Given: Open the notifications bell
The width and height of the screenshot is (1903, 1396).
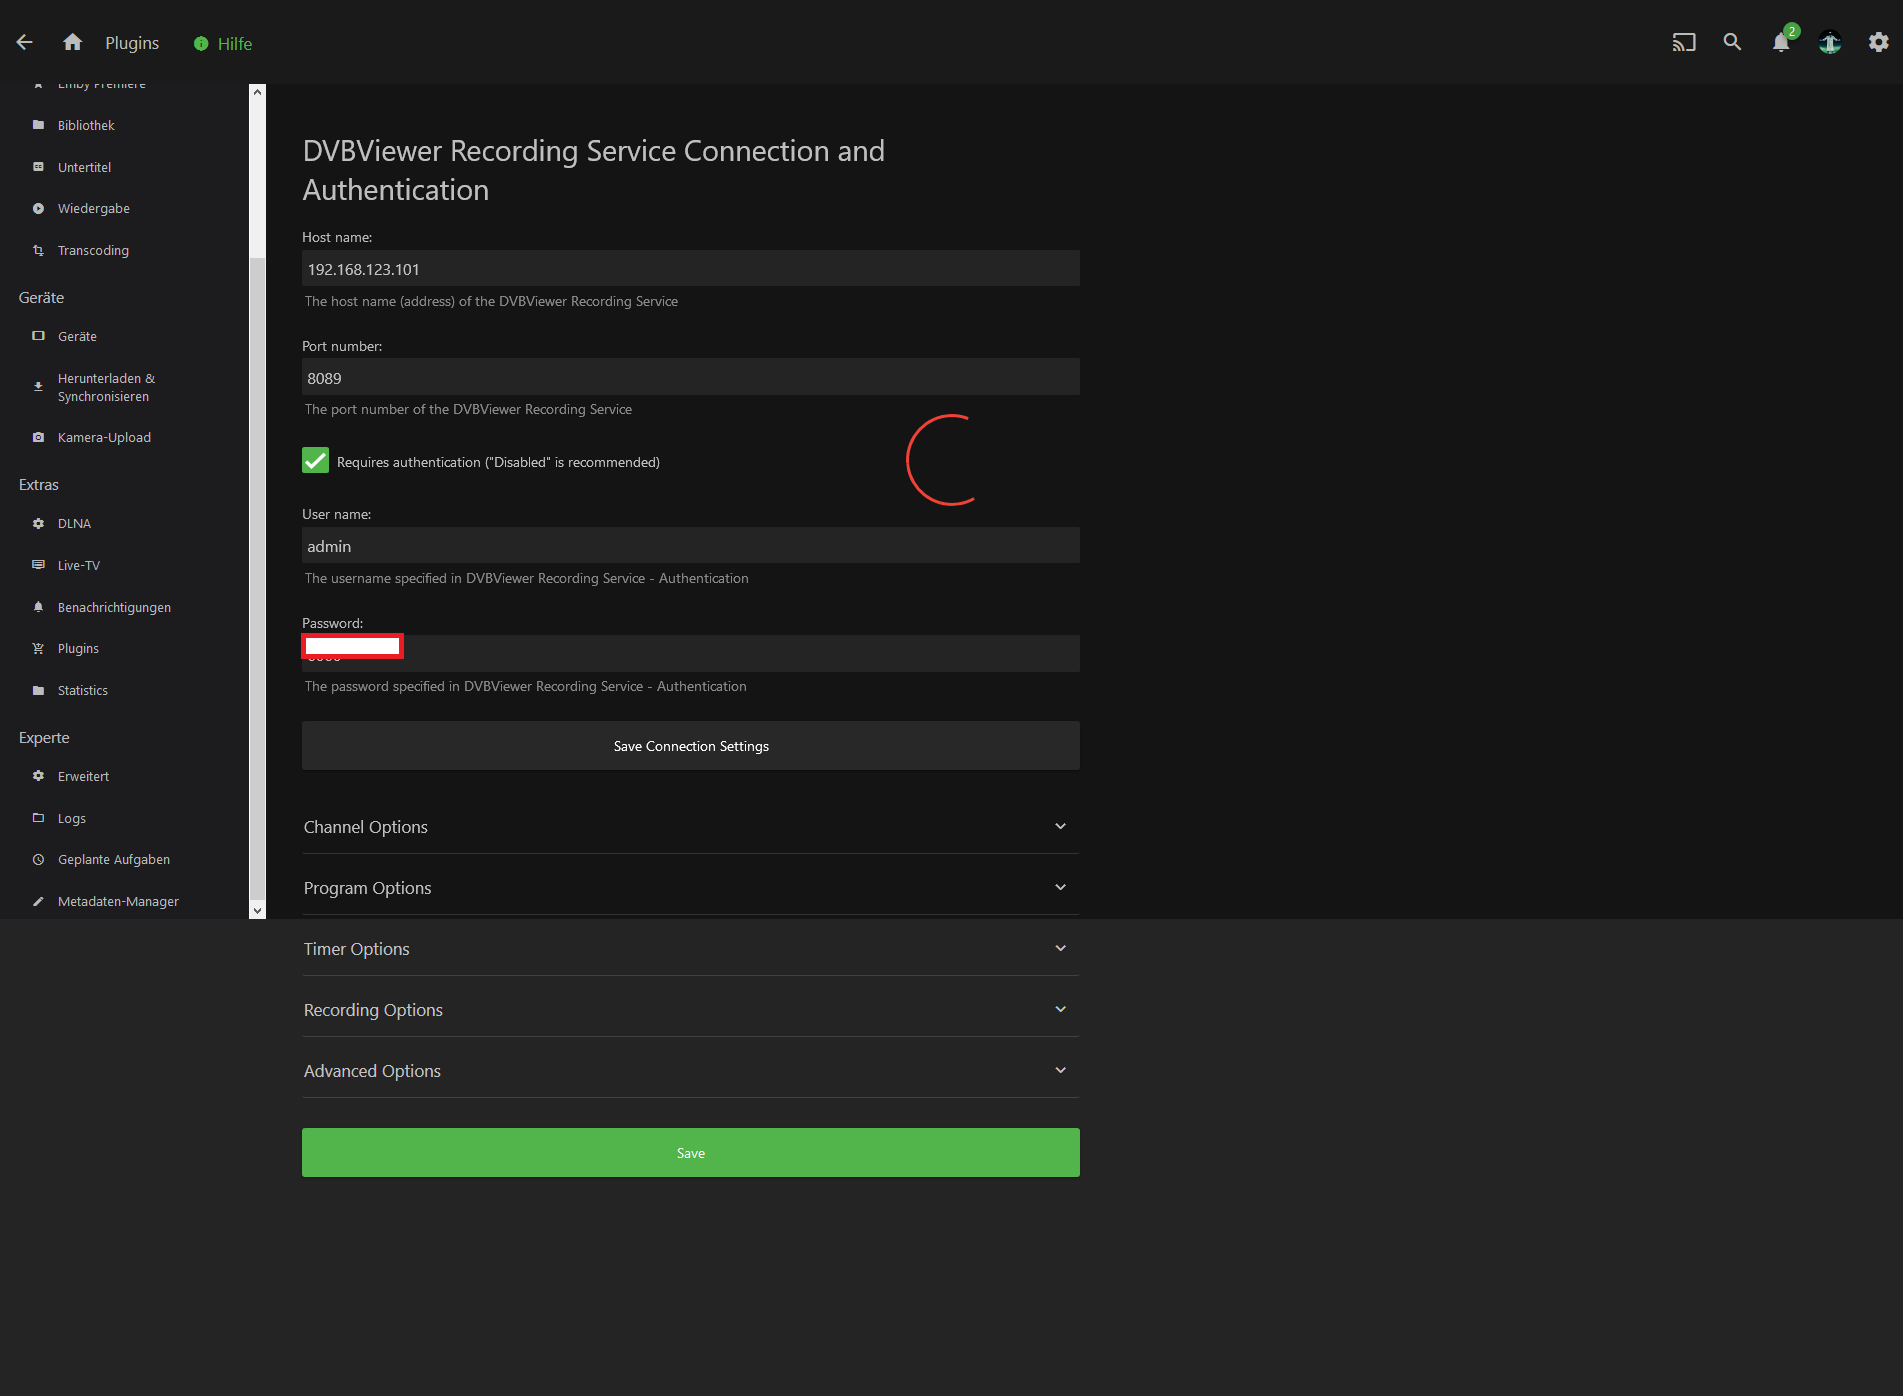Looking at the screenshot, I should 1781,42.
